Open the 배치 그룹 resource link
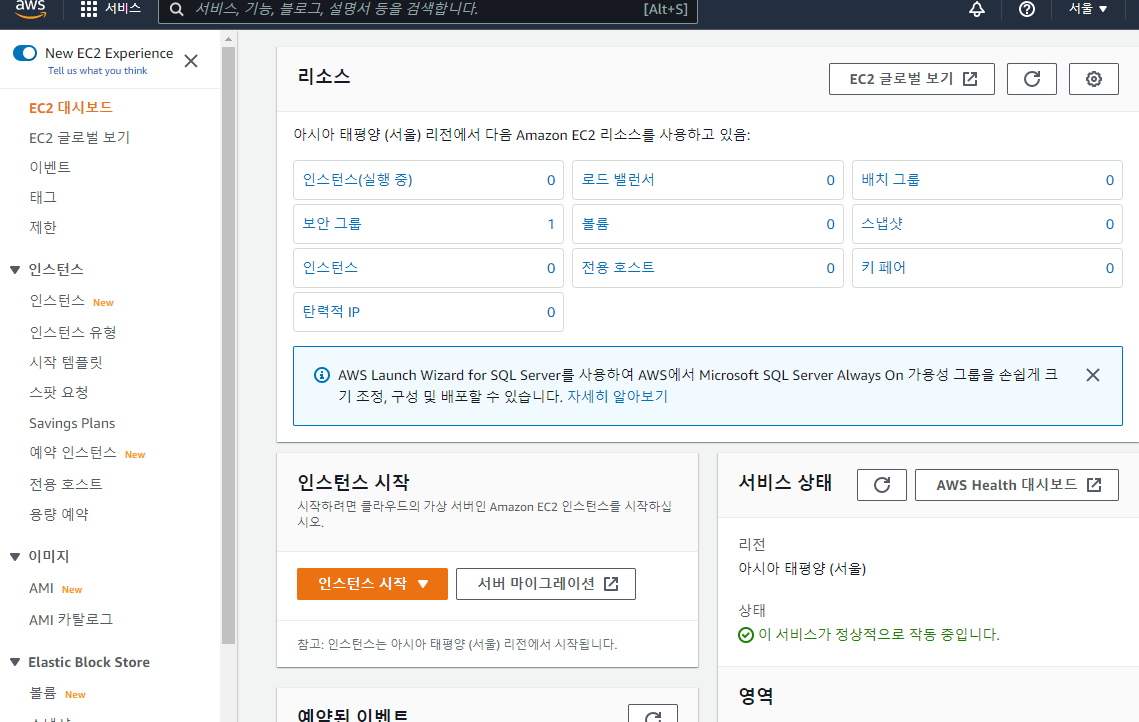 891,179
